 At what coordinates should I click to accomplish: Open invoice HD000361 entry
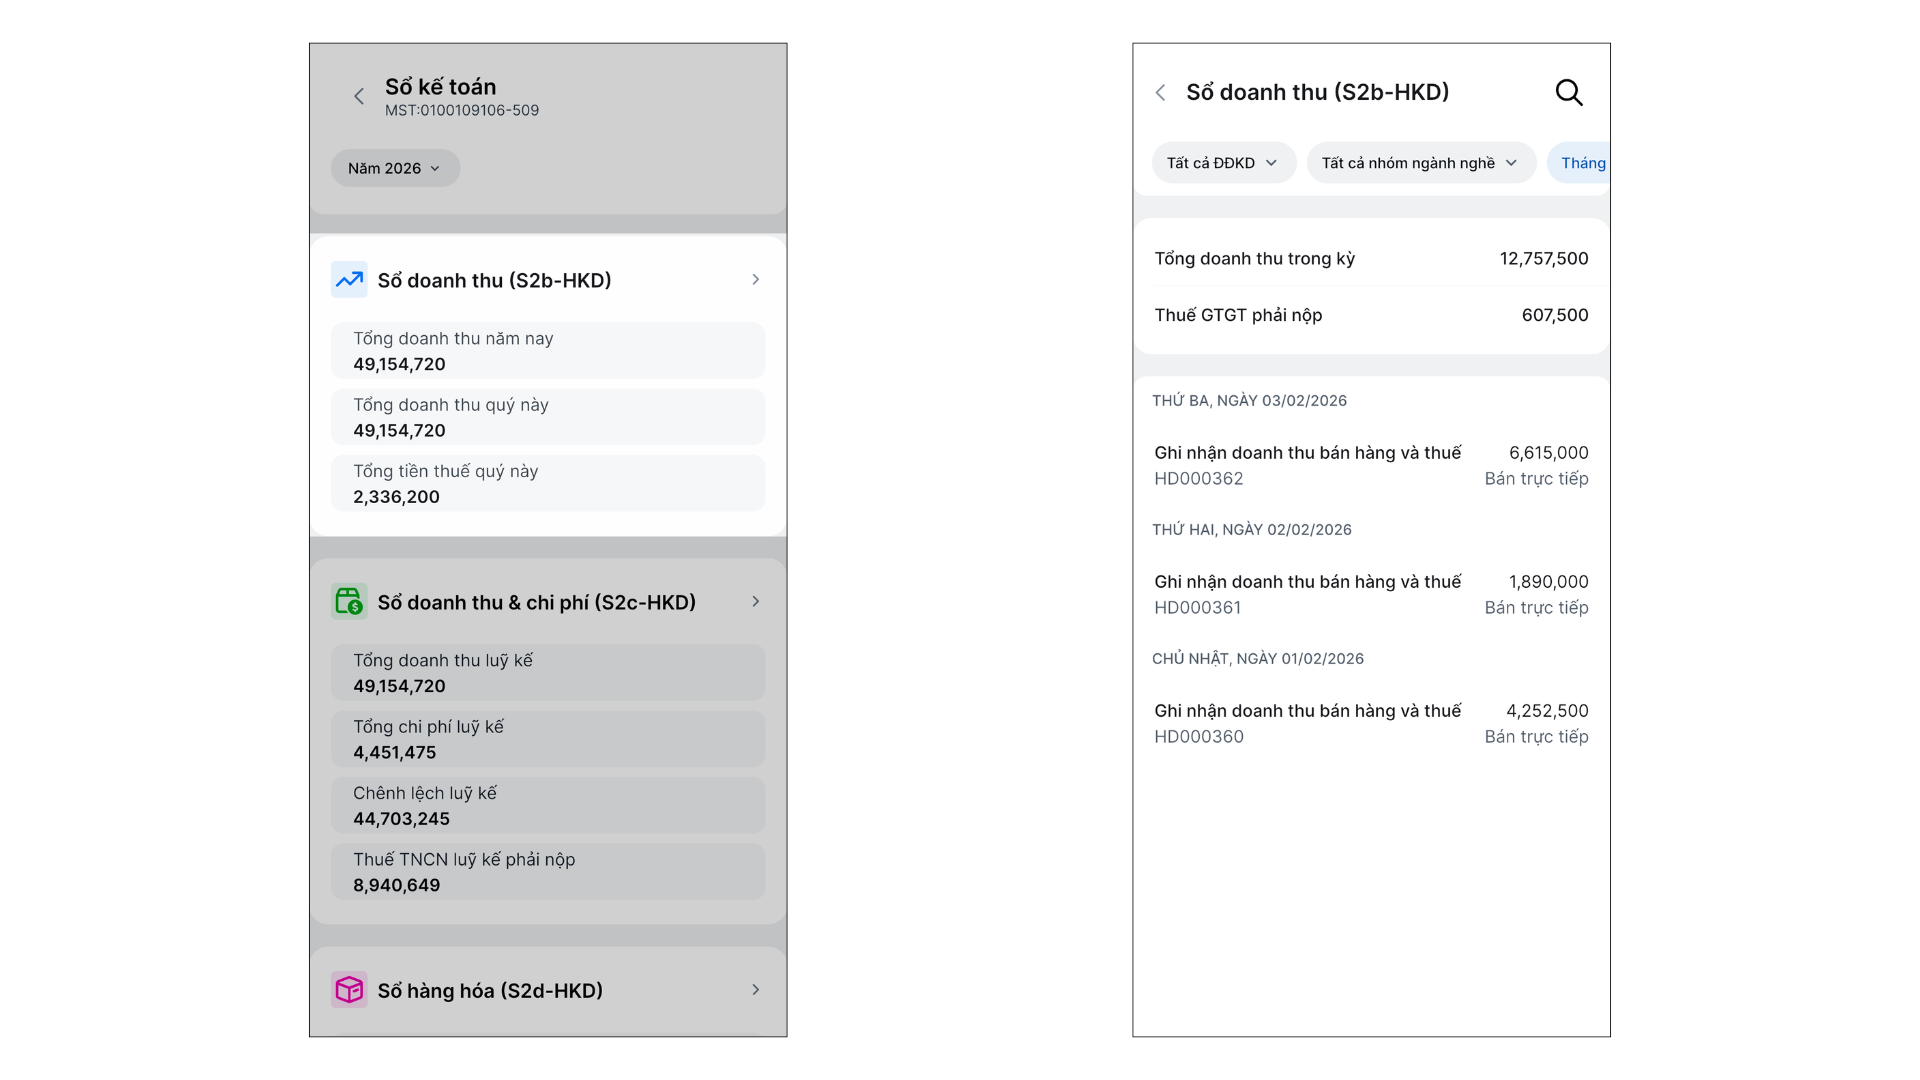tap(1370, 595)
